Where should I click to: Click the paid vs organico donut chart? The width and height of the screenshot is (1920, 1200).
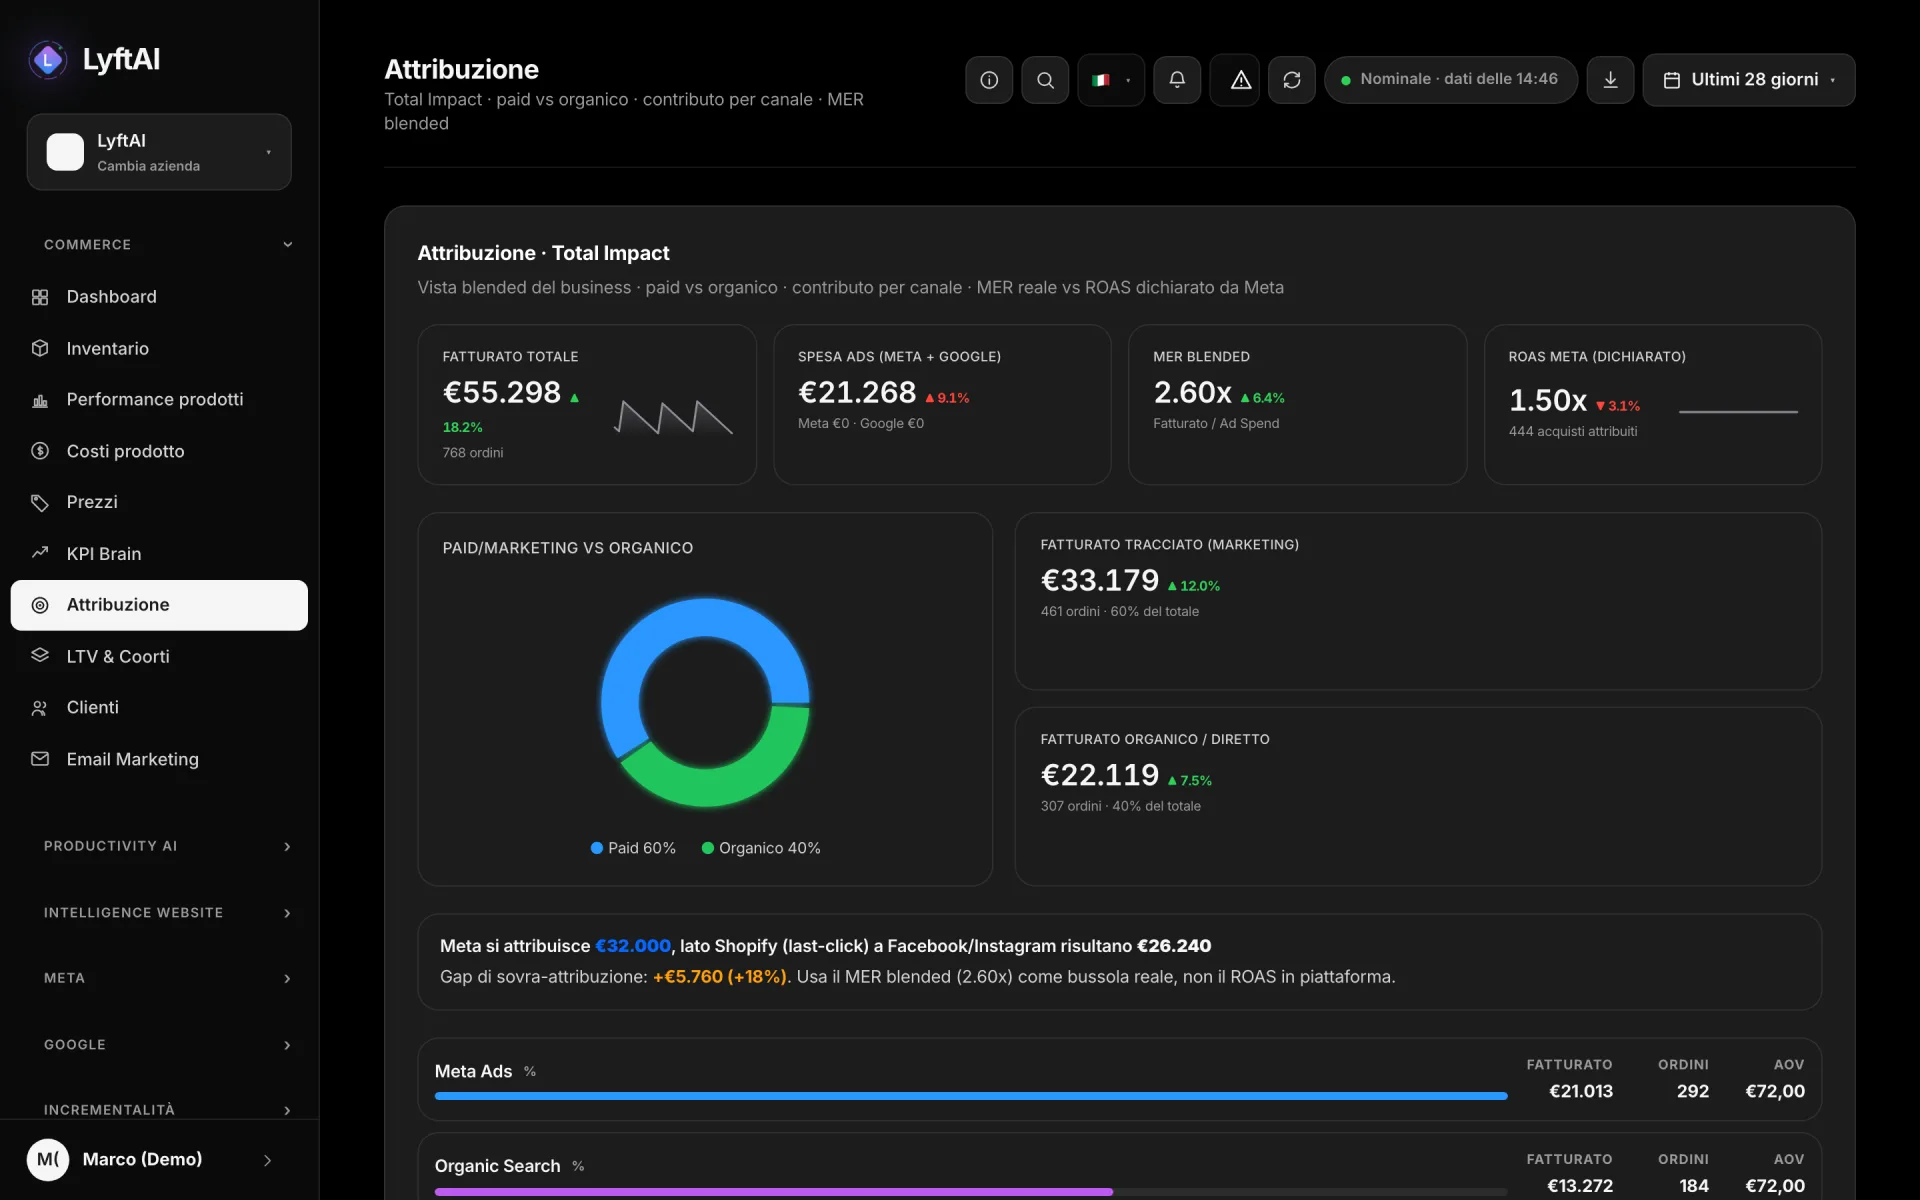[705, 702]
